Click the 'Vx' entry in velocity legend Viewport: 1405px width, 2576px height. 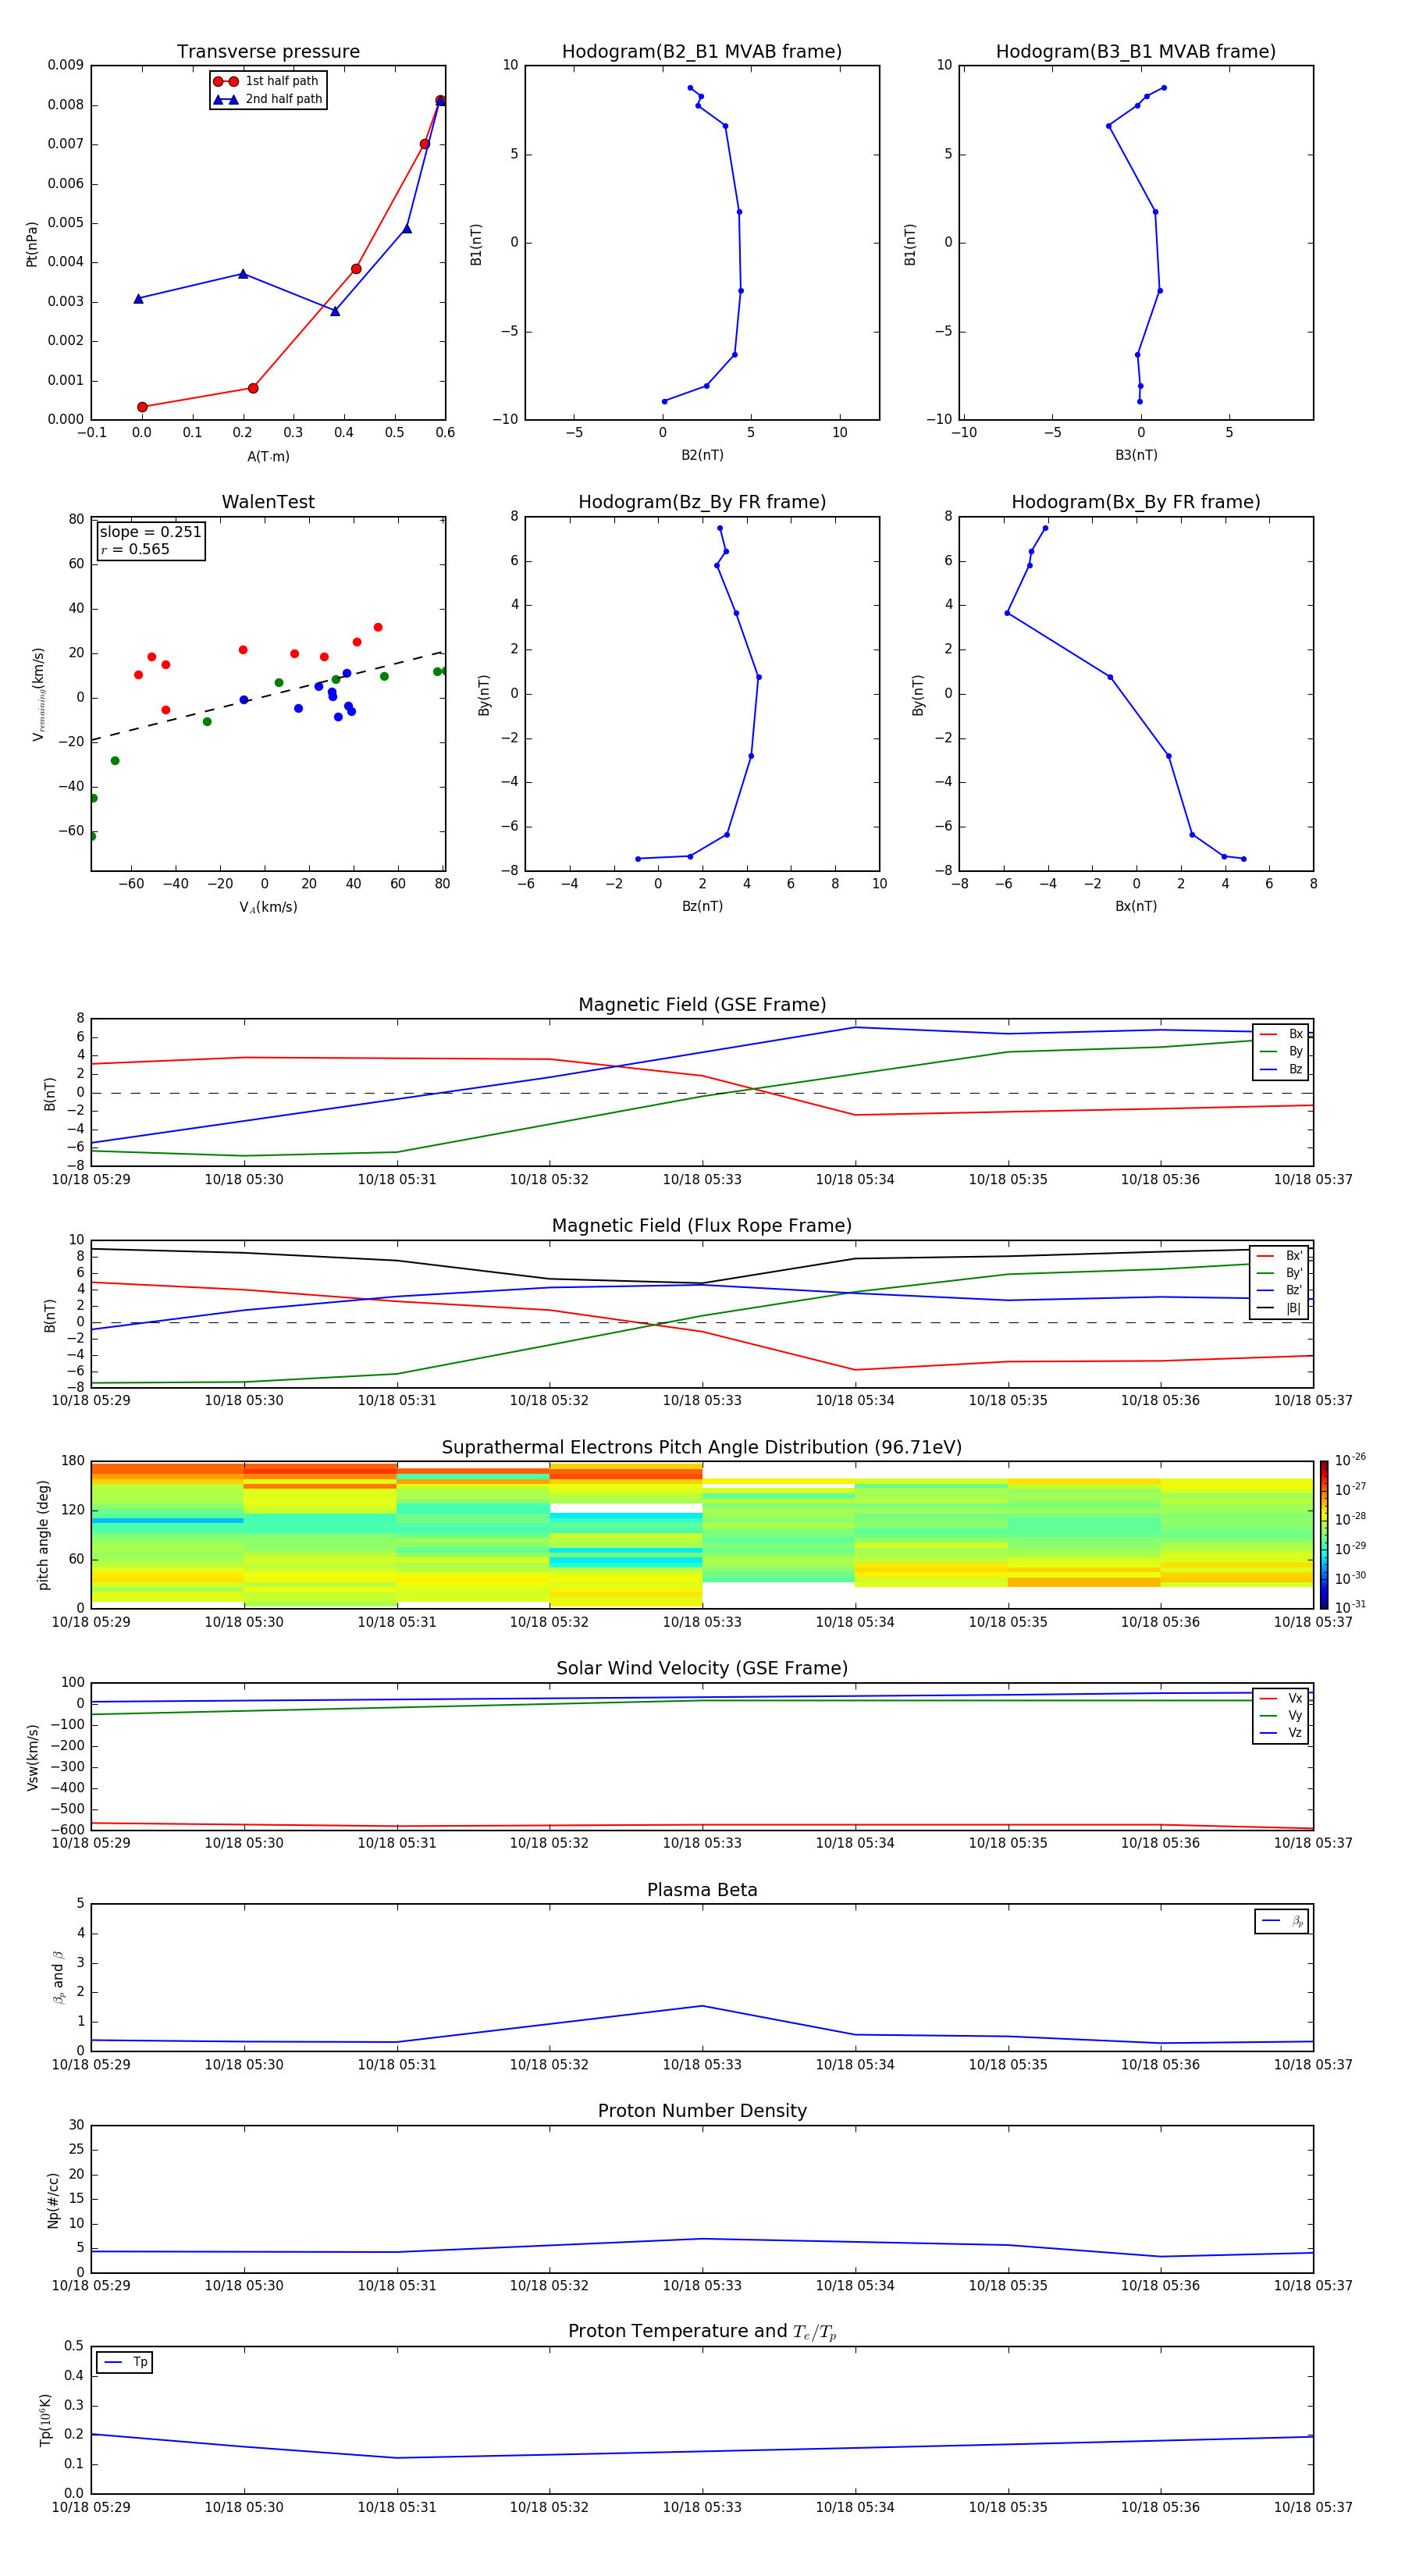[1281, 1698]
